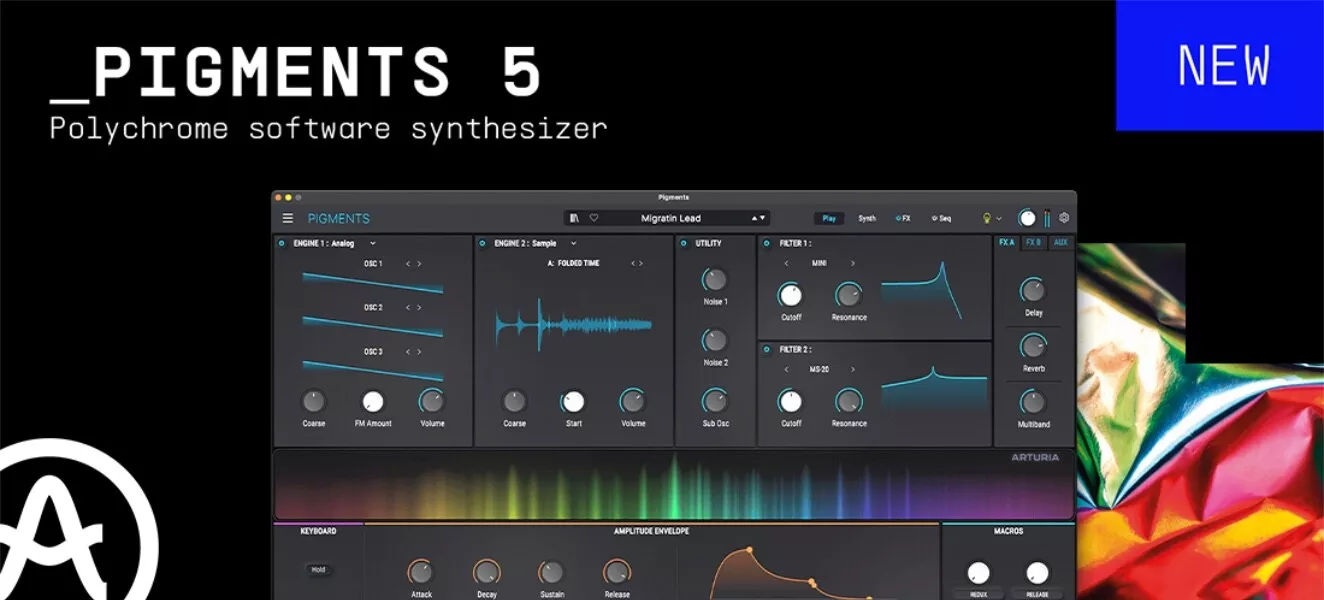Viewport: 1324px width, 600px height.
Task: Click the envelope Decay knob
Action: click(486, 572)
